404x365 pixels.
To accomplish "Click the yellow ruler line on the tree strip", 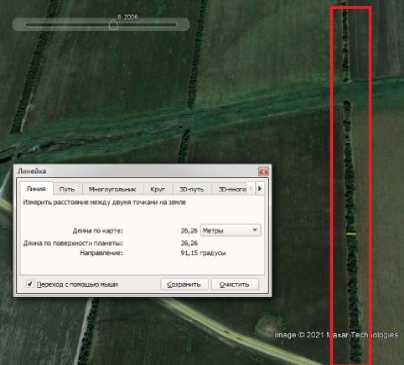I will click(x=351, y=234).
